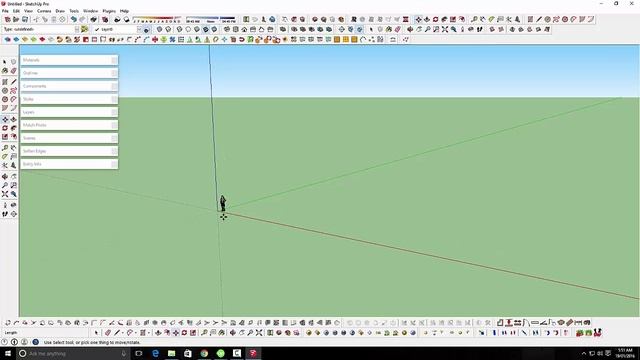This screenshot has height=360, width=640.
Task: Pick the Offset tool in left toolbar
Action: point(13,137)
